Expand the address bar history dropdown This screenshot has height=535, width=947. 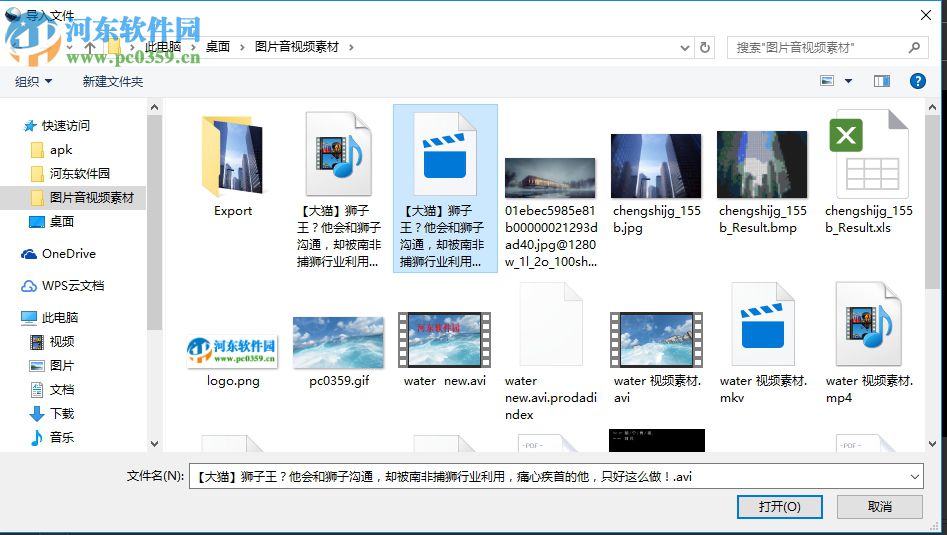click(x=685, y=47)
